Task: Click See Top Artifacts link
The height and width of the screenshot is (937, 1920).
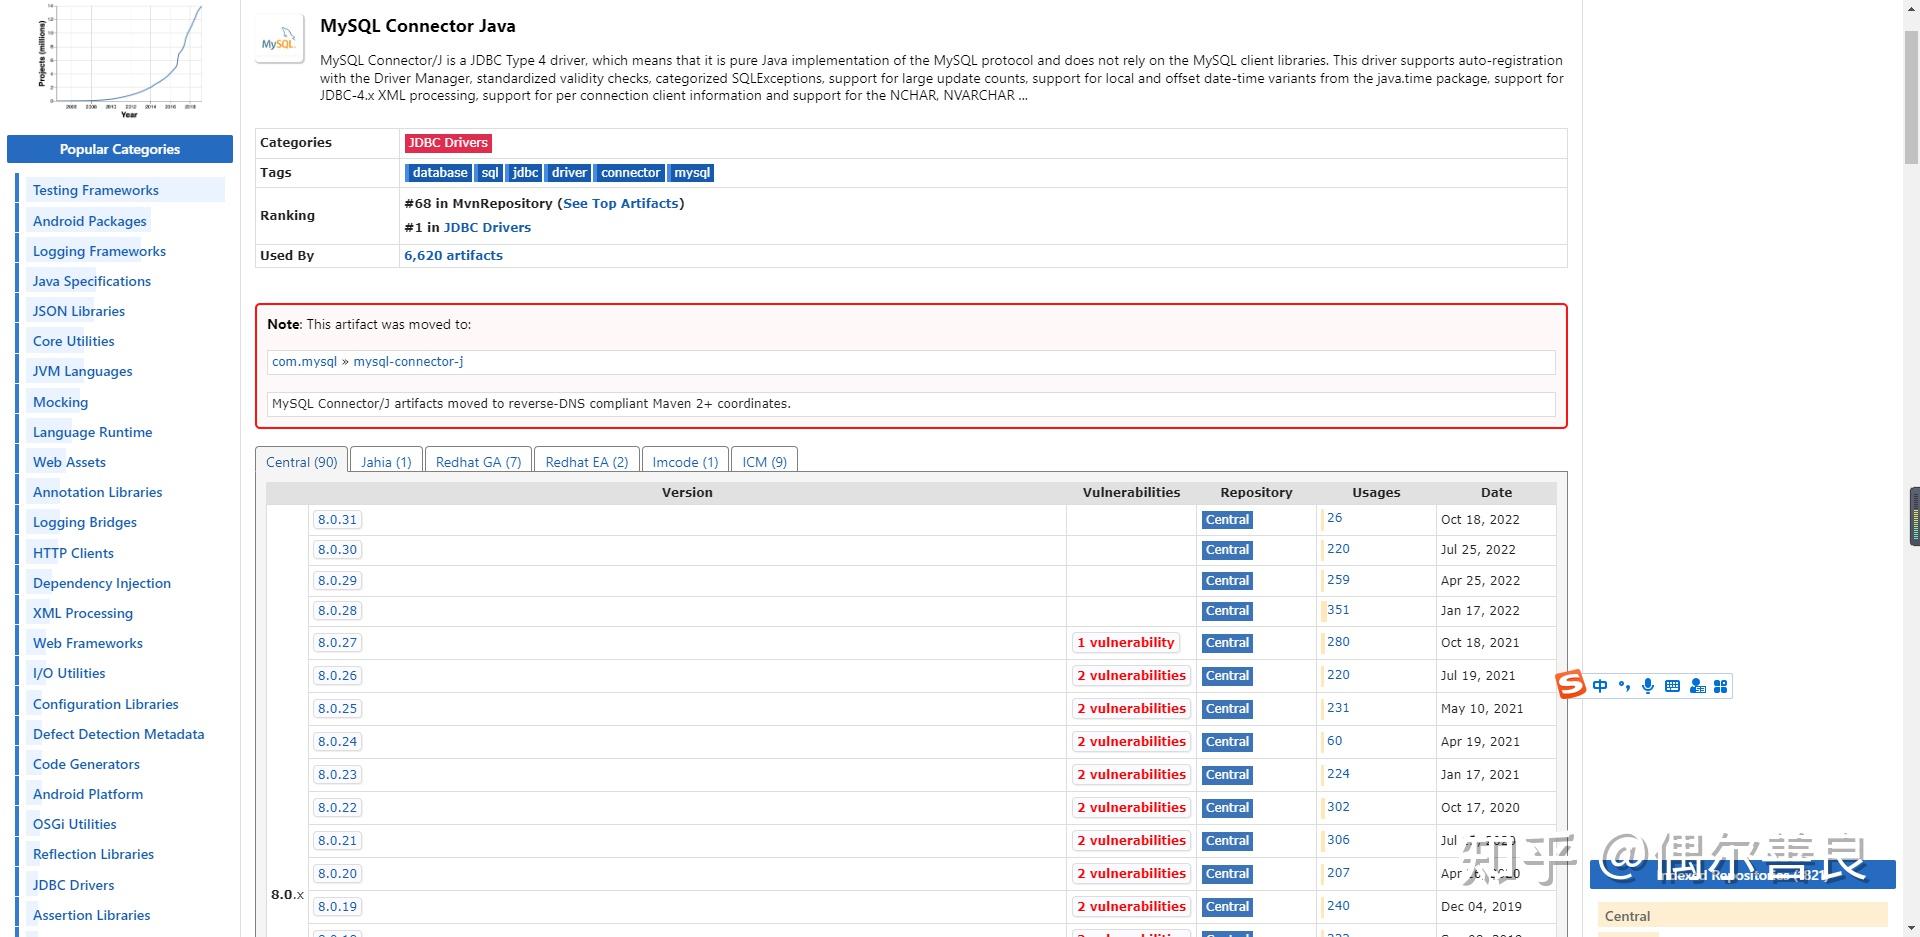Action: click(620, 203)
